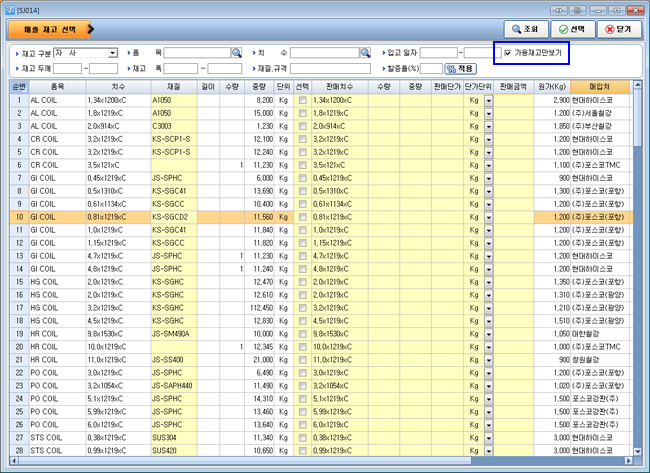
Task: Check 선택 box for row 28 STS COIL
Action: click(x=303, y=451)
